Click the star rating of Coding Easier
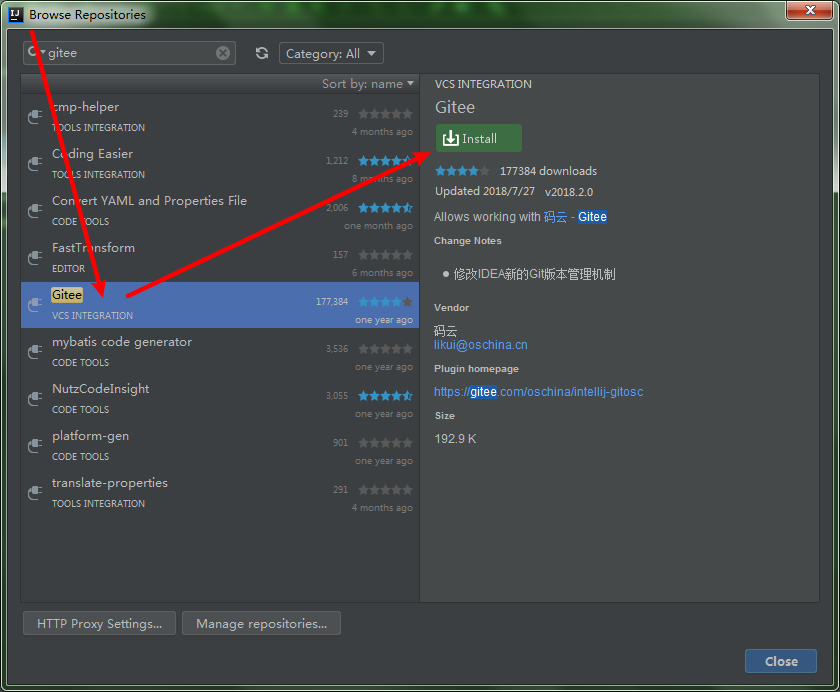 pyautogui.click(x=385, y=161)
